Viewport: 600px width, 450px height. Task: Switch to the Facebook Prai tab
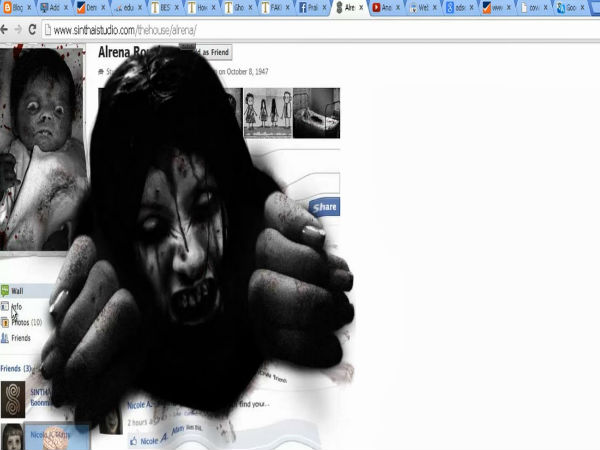pyautogui.click(x=313, y=7)
